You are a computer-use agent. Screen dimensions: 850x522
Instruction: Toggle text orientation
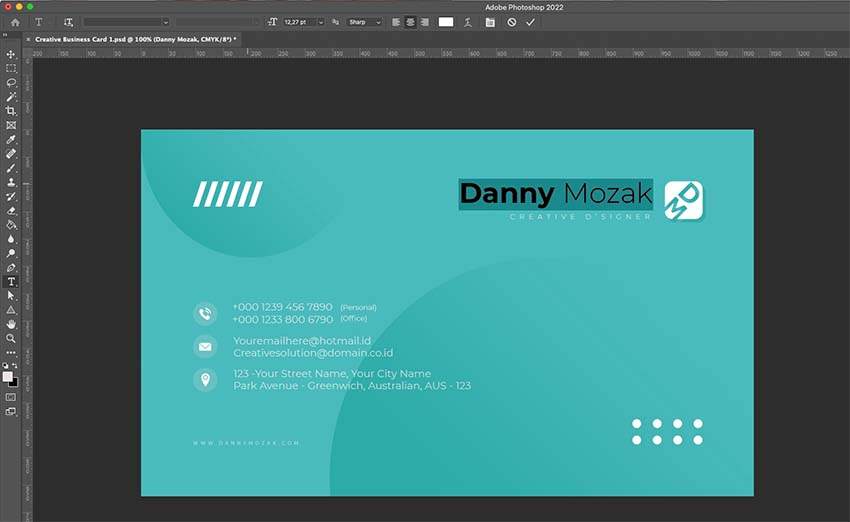[x=68, y=22]
